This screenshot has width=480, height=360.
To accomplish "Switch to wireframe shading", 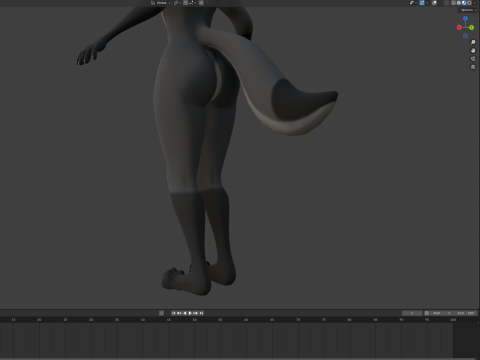I will tap(453, 3).
